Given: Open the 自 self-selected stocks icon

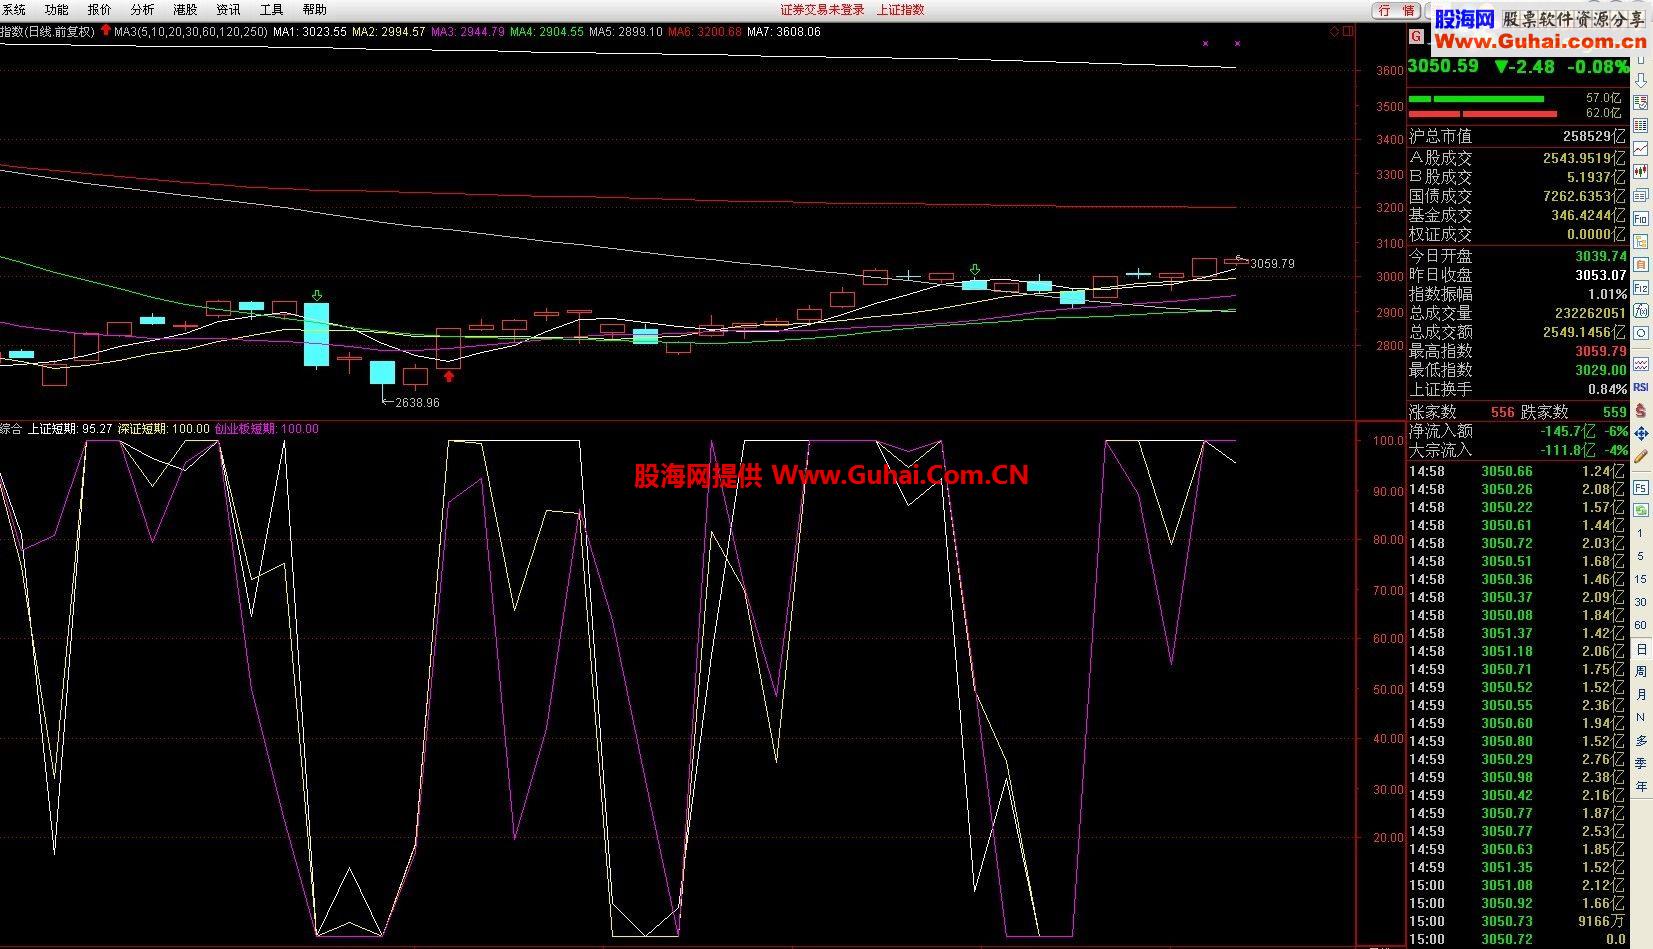Looking at the screenshot, I should [x=1641, y=264].
